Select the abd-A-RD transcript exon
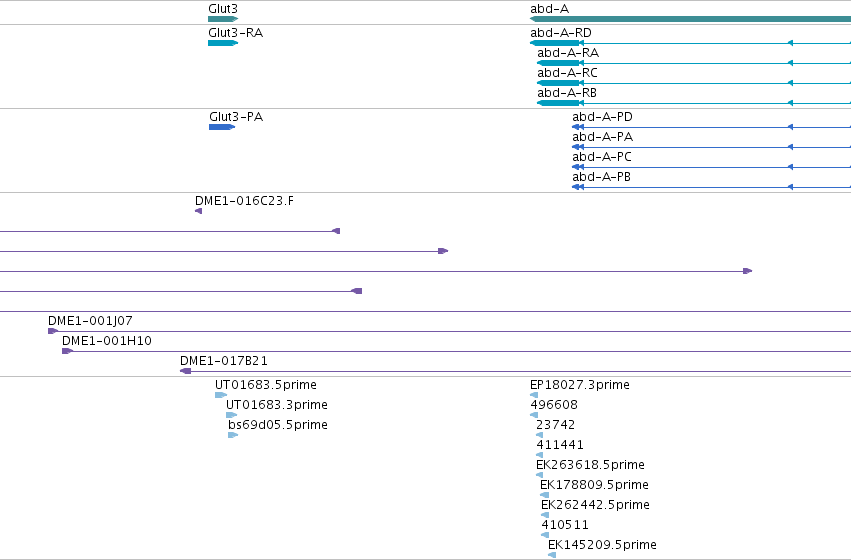 (x=555, y=43)
